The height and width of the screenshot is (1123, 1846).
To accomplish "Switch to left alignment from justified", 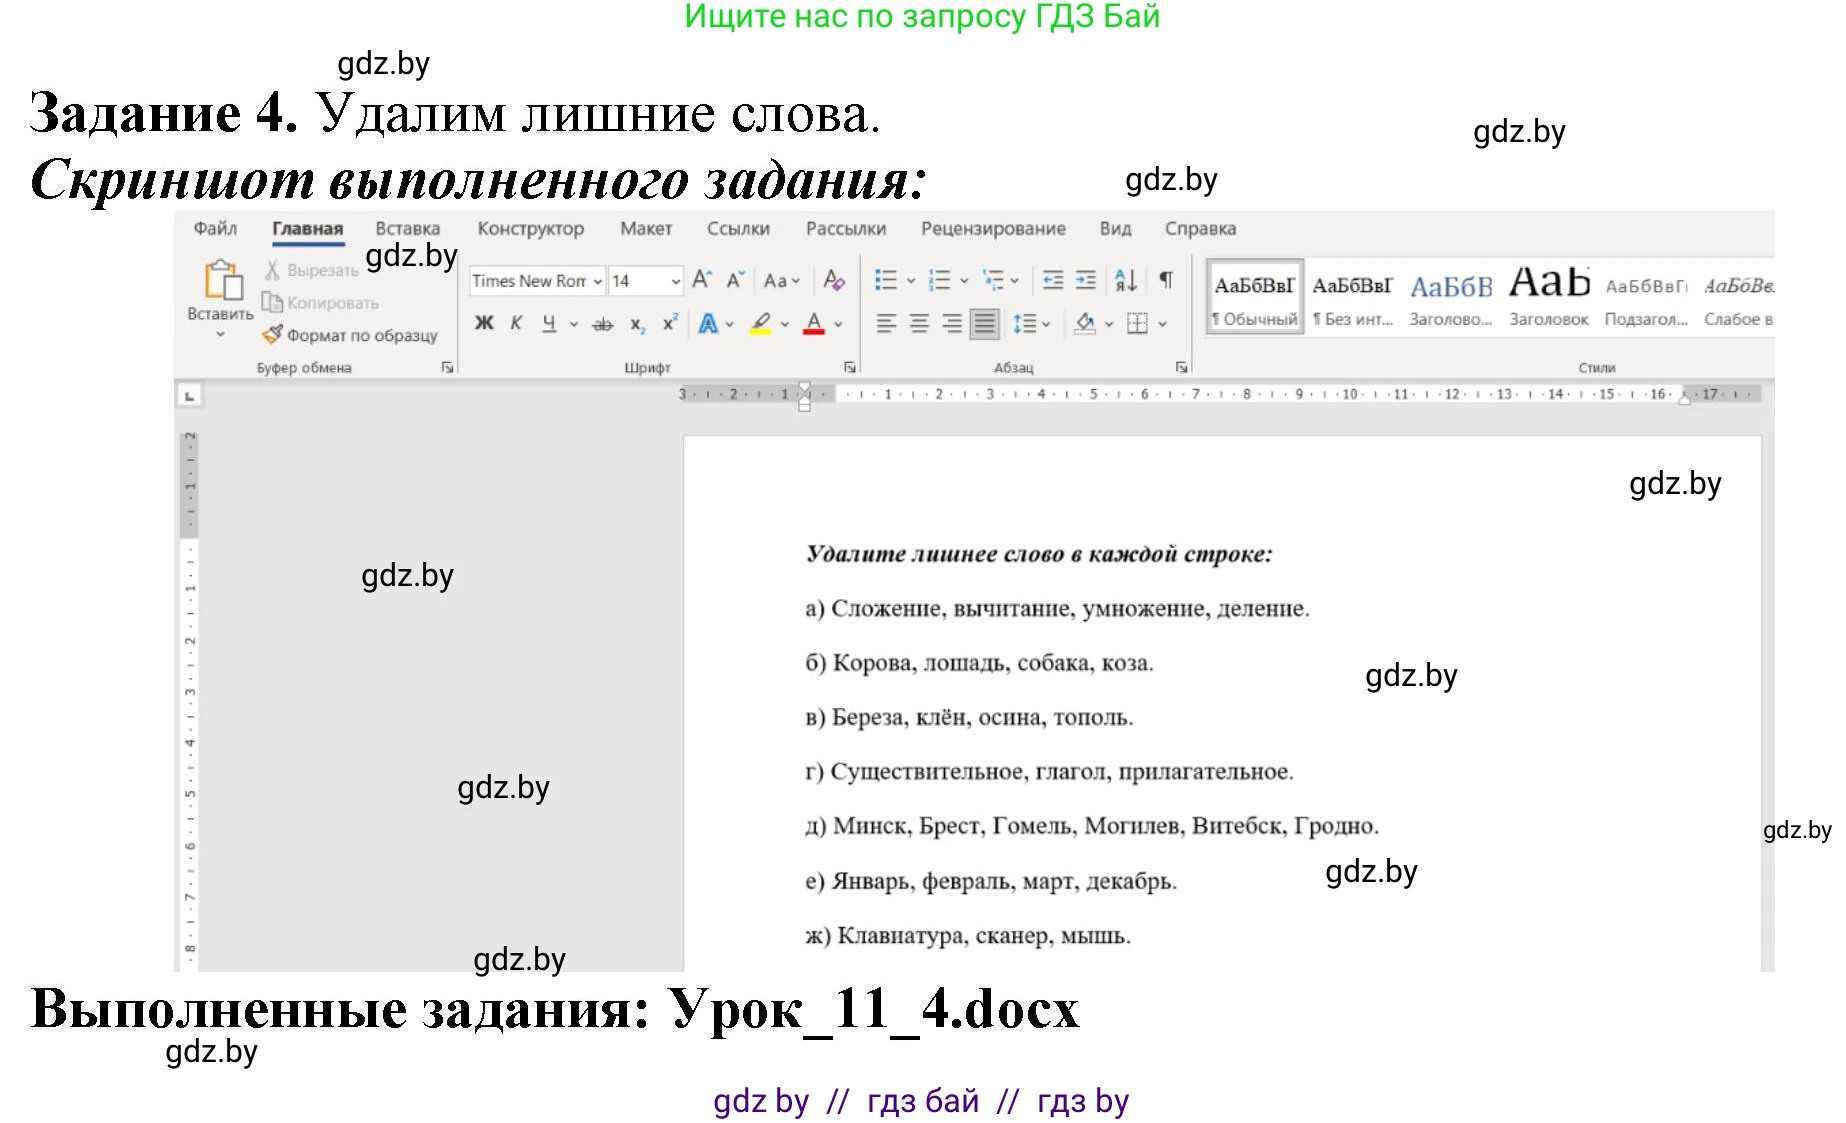I will pos(888,322).
